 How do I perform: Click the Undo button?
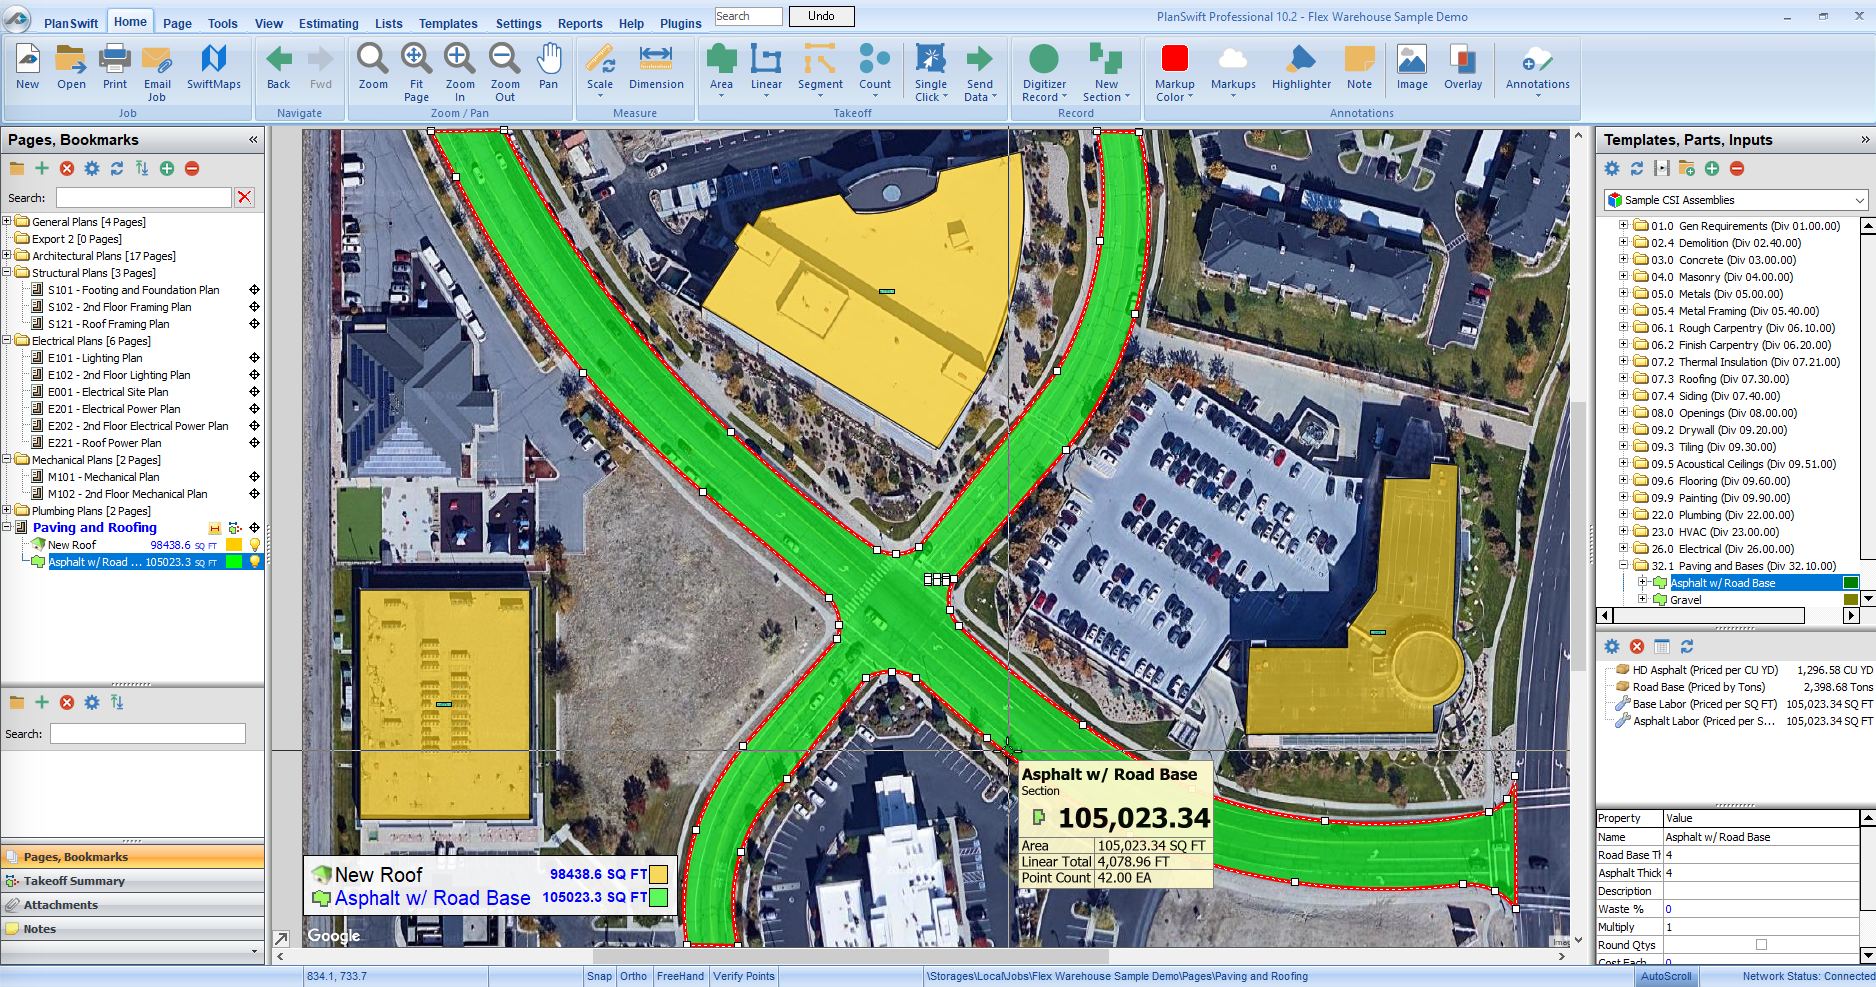[x=821, y=16]
